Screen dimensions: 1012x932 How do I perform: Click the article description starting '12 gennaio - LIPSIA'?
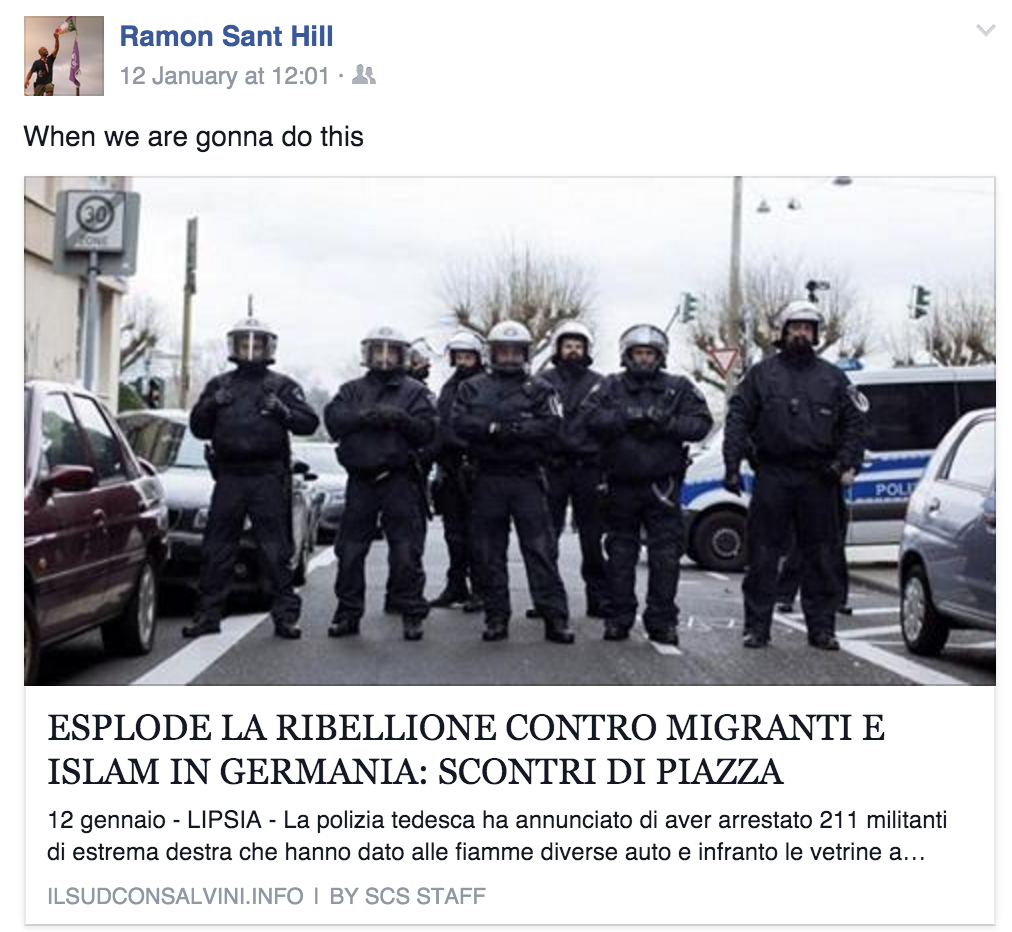point(497,836)
